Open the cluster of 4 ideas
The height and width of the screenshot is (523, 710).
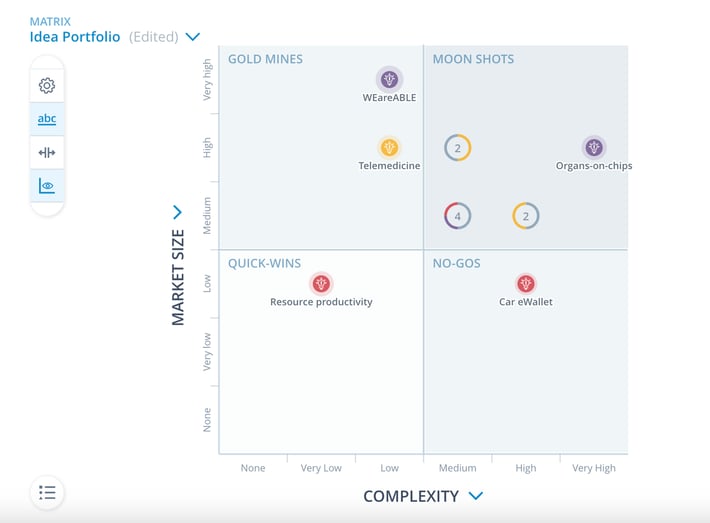[x=457, y=216]
